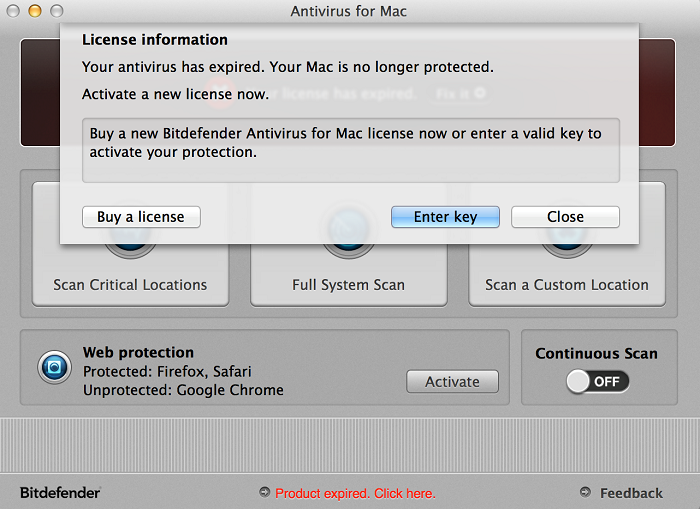The width and height of the screenshot is (700, 509).
Task: Activate web protection for Google Chrome
Action: coord(452,381)
